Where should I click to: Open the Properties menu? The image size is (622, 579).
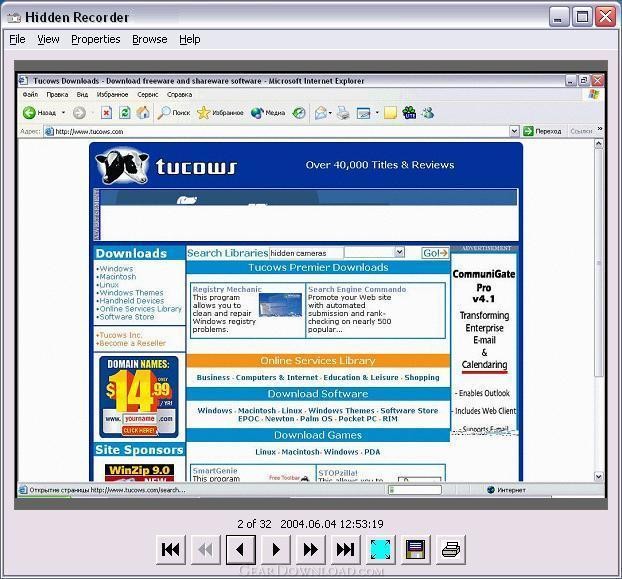[x=96, y=39]
